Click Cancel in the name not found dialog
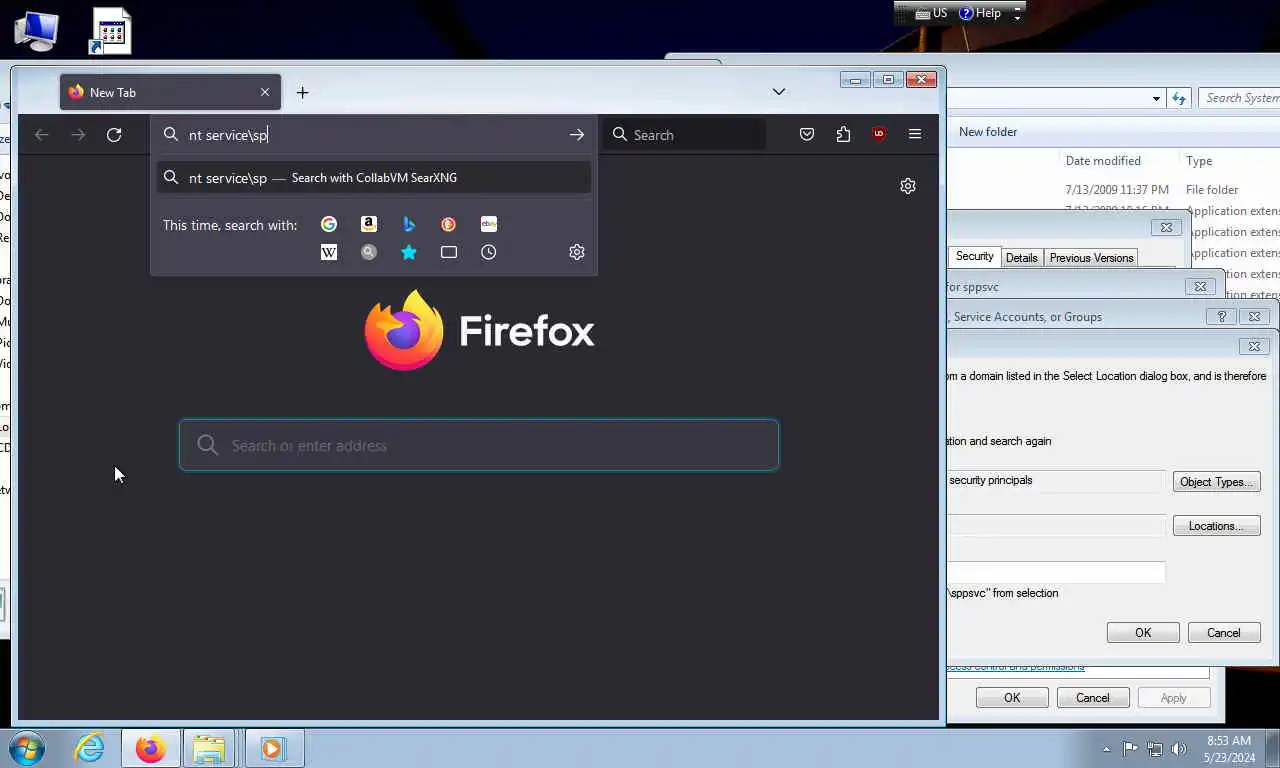Viewport: 1280px width, 768px height. (1224, 633)
